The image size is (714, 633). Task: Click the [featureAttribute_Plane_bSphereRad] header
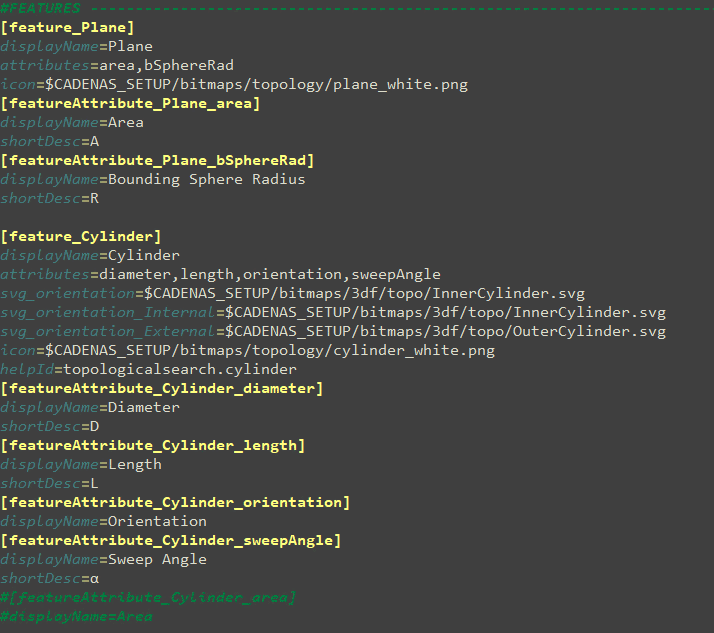click(157, 161)
